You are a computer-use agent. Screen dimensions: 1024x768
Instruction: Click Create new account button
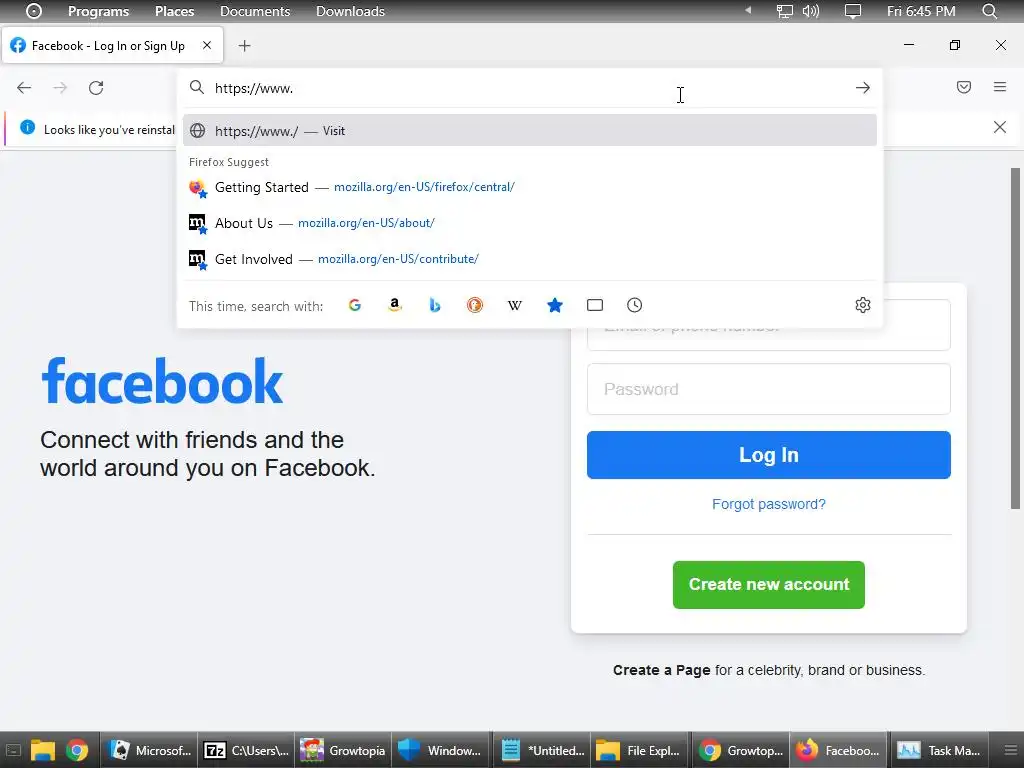click(x=769, y=584)
